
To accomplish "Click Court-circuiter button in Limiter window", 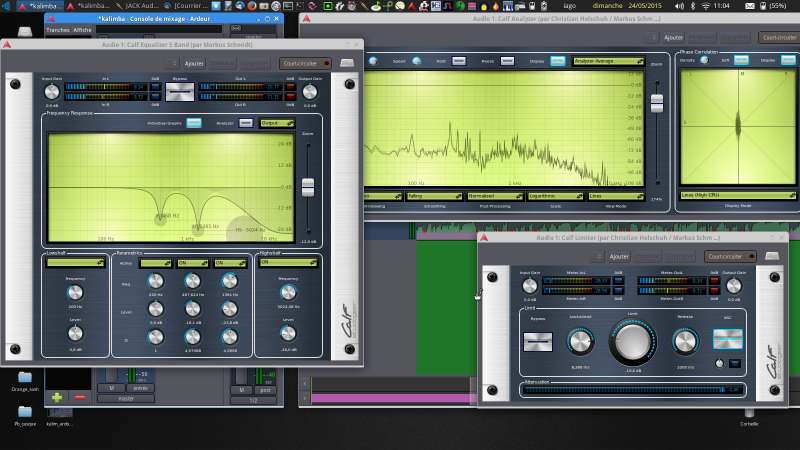I will tap(727, 256).
